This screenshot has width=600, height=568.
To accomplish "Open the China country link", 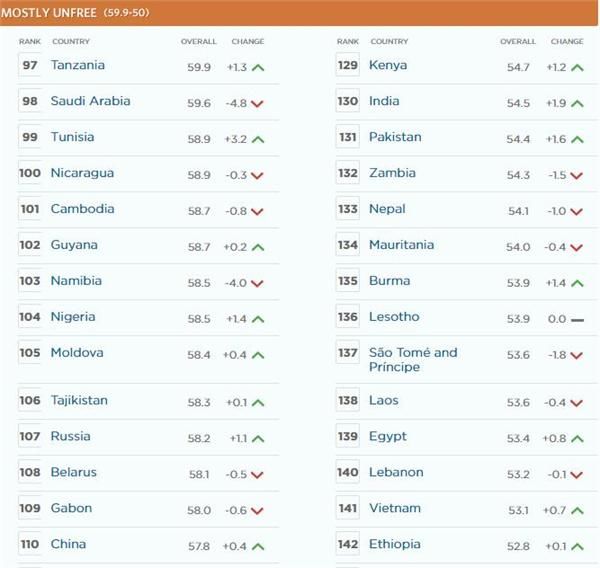I will (68, 544).
